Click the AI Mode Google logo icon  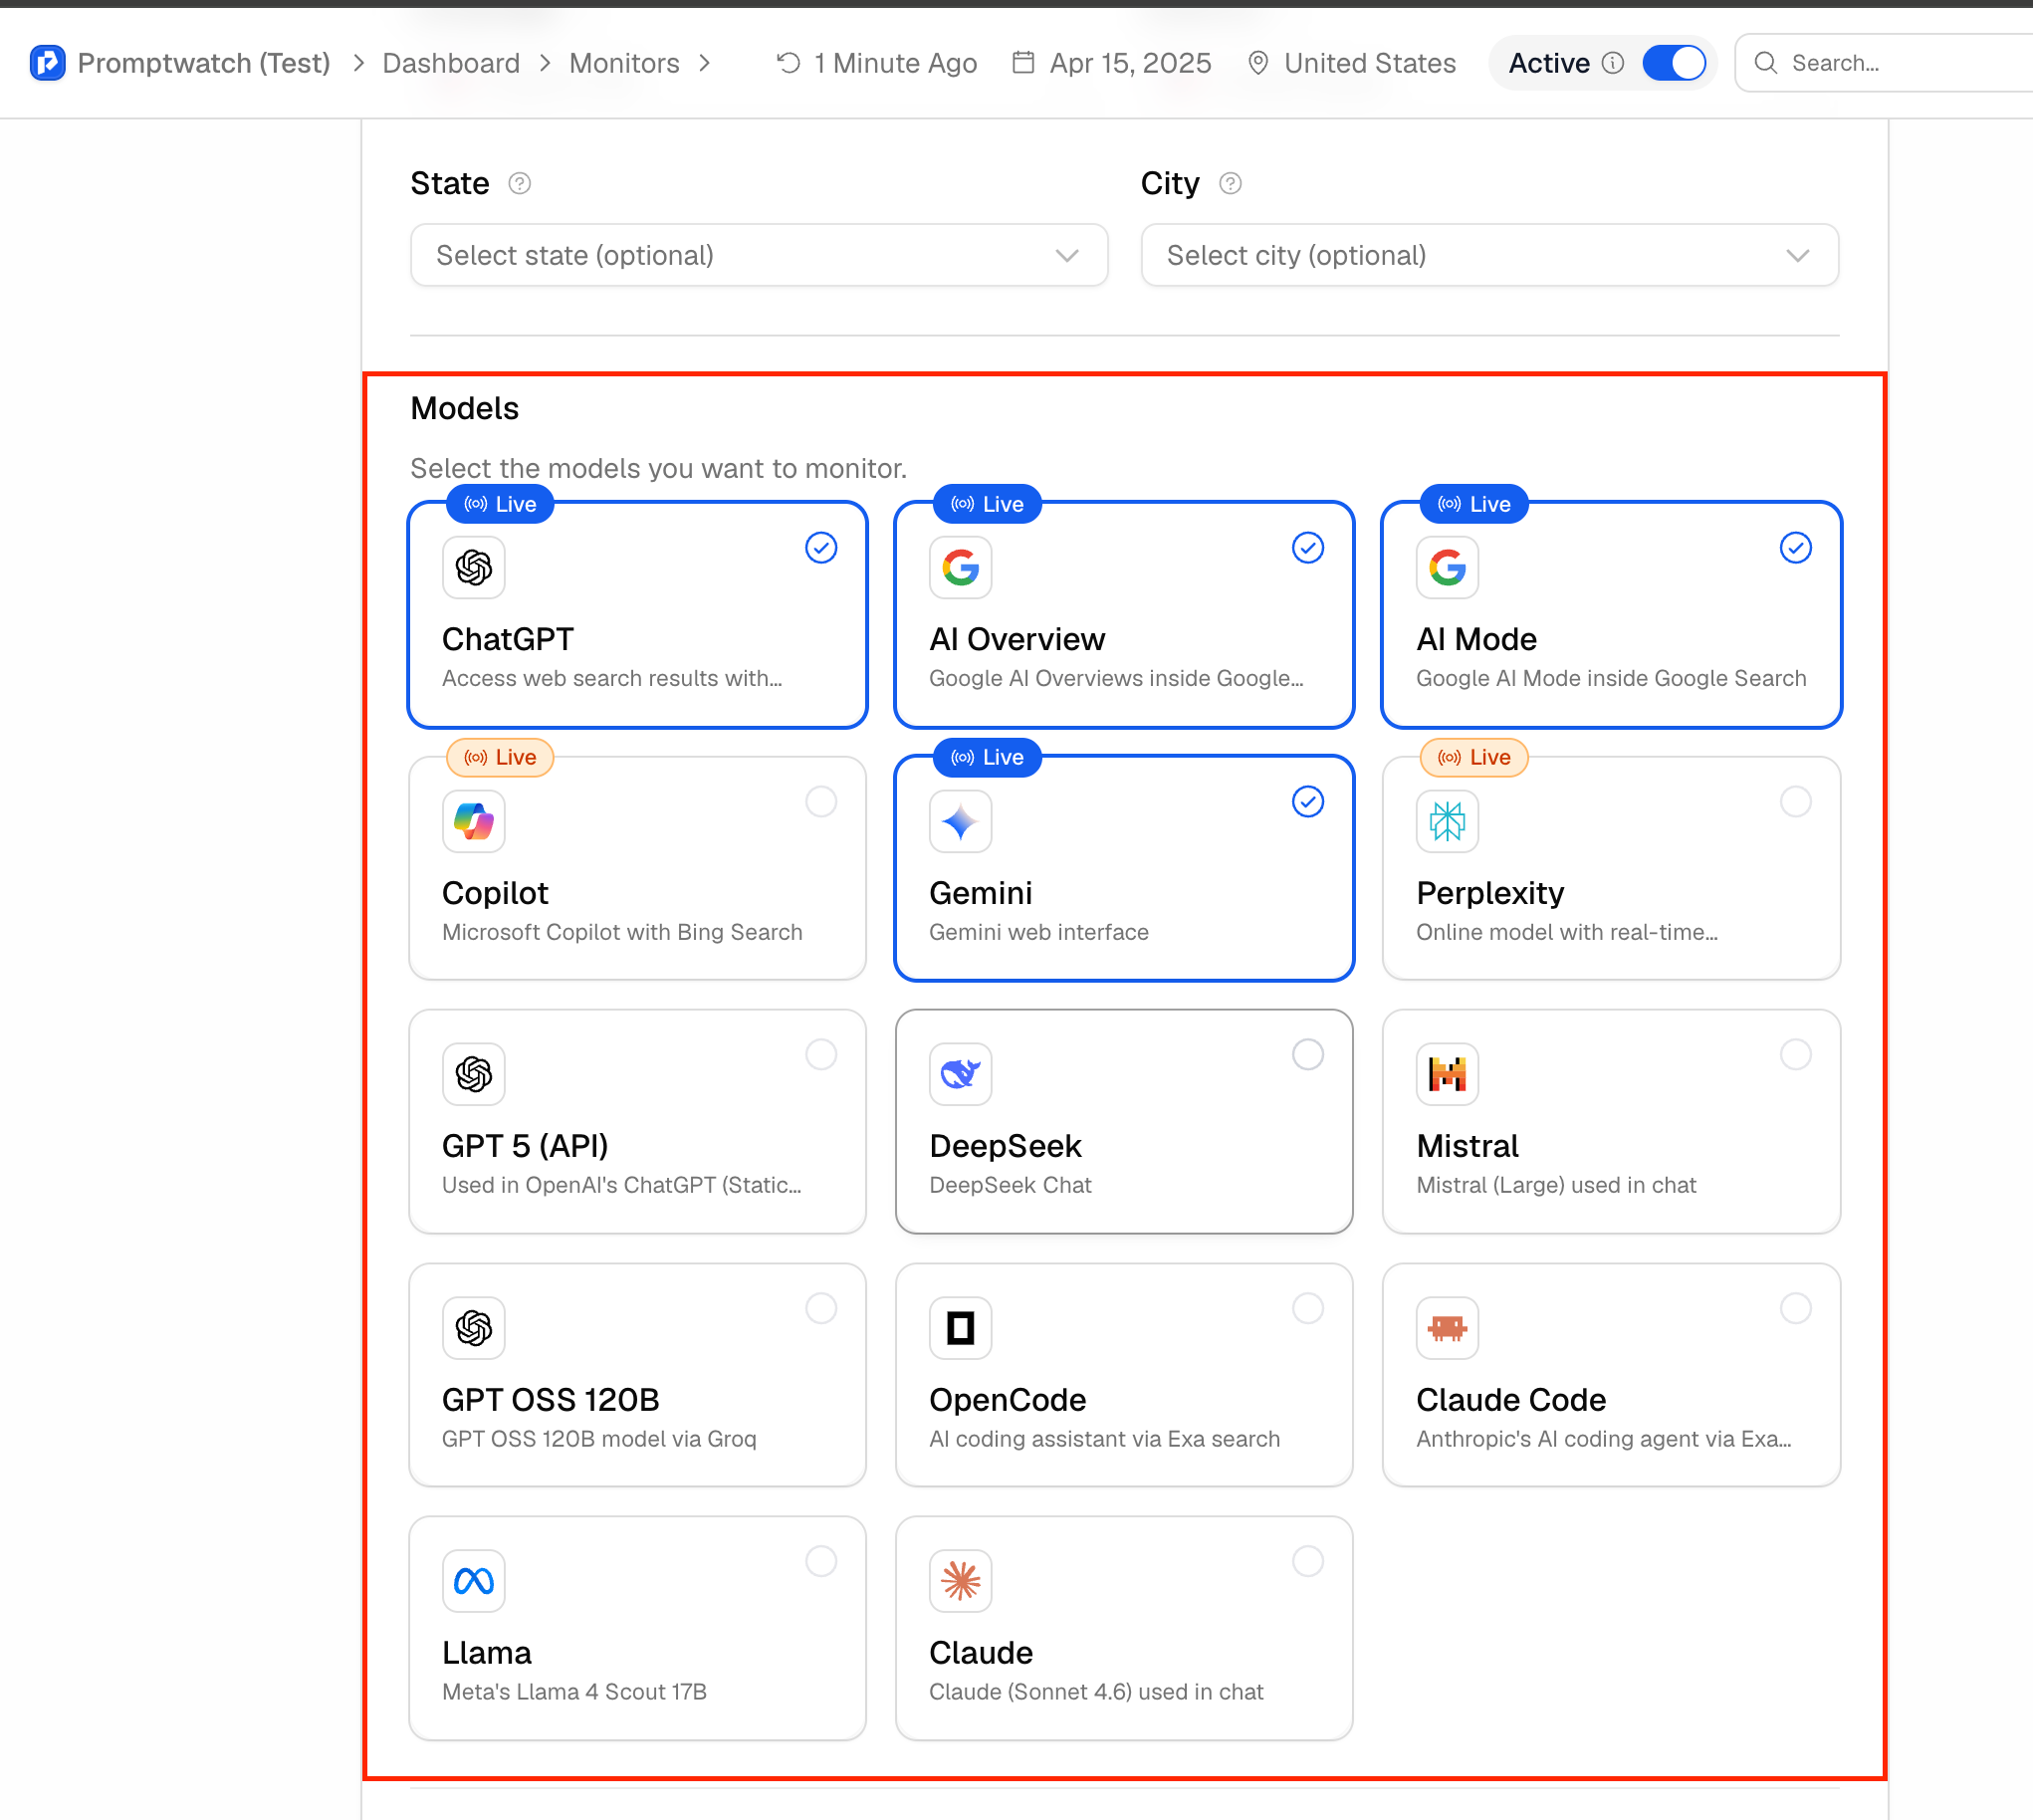1448,568
